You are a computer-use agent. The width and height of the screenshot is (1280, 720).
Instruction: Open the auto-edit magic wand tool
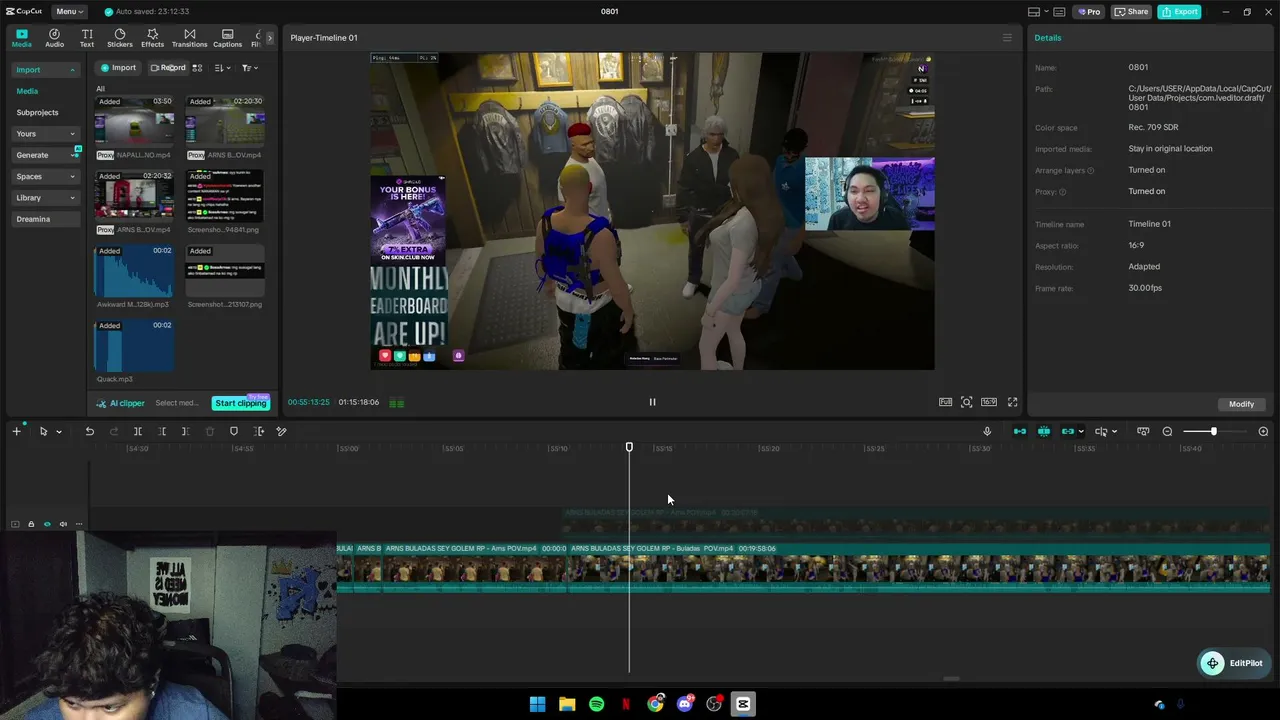[x=281, y=431]
